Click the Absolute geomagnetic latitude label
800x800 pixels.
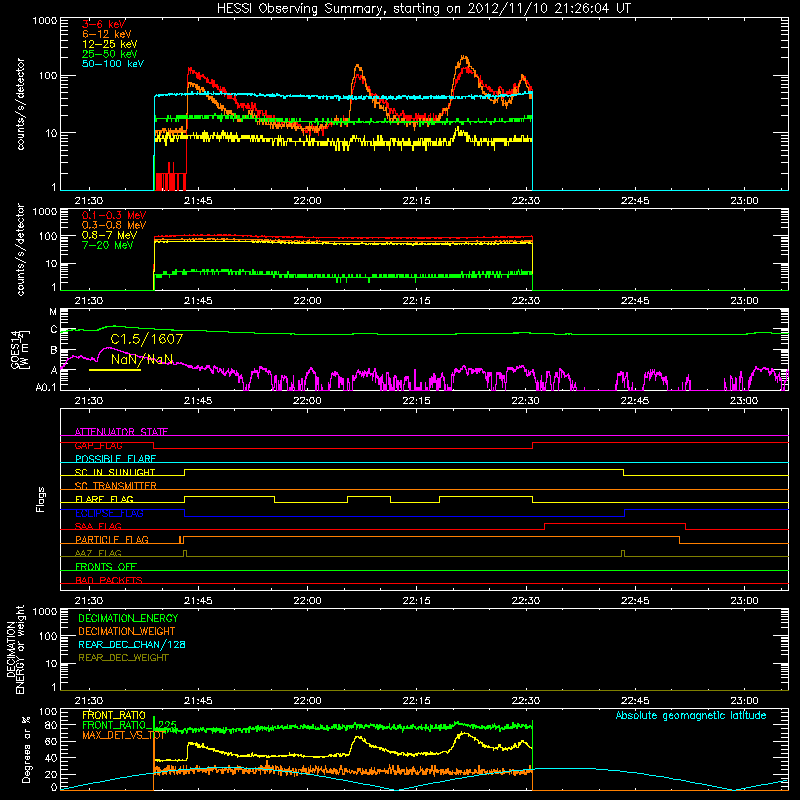click(x=691, y=715)
